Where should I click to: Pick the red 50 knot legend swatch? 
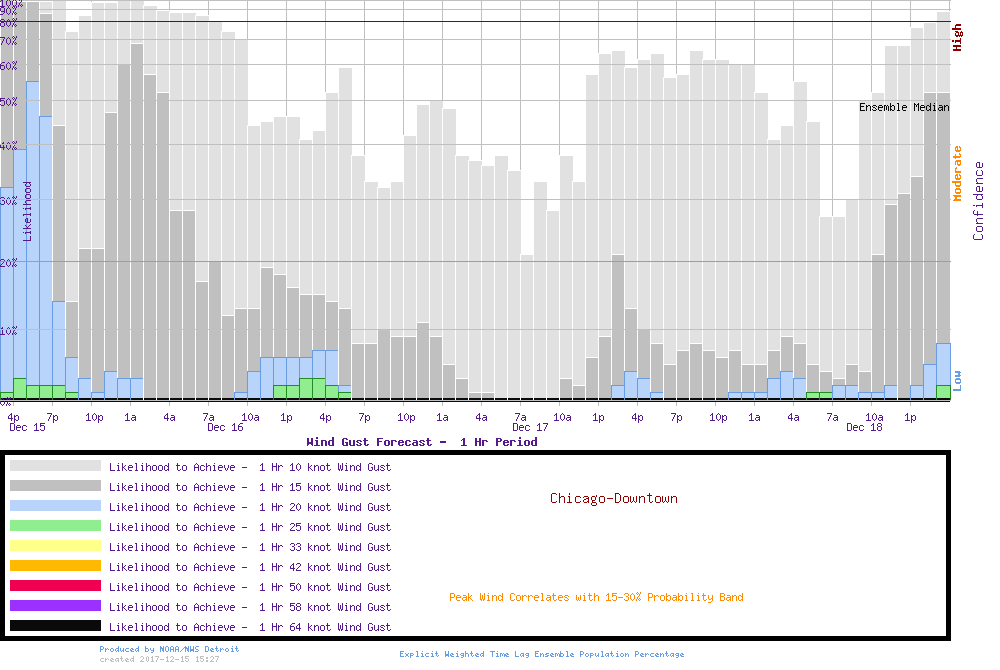point(55,586)
